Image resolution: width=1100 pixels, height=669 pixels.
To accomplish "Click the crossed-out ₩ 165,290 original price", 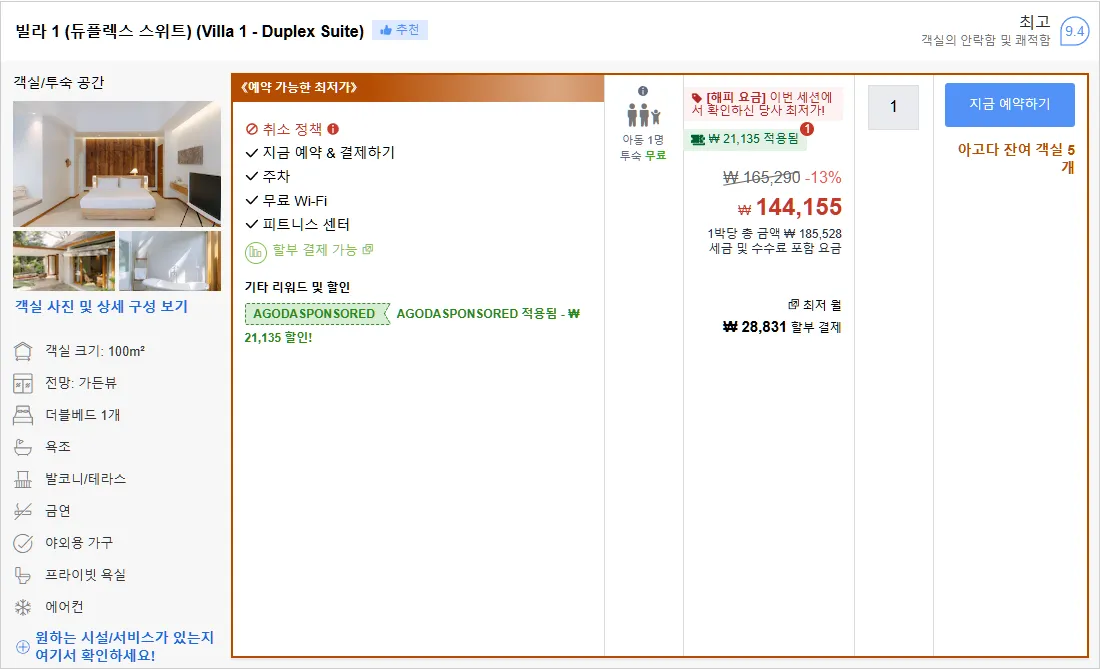I will click(x=762, y=177).
